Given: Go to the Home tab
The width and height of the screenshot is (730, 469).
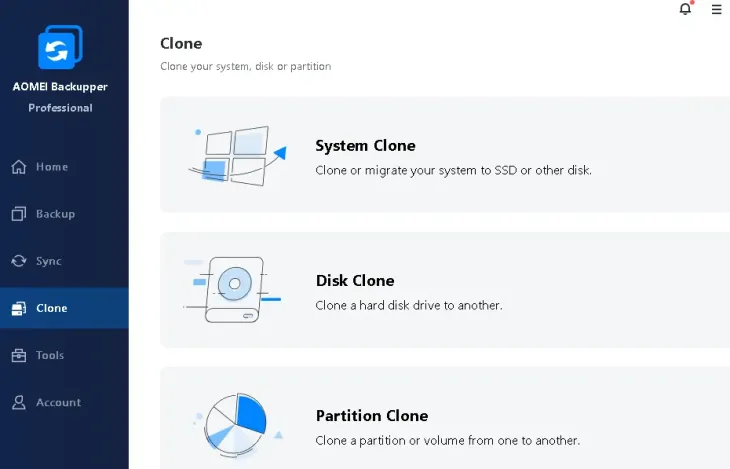Looking at the screenshot, I should [x=52, y=167].
